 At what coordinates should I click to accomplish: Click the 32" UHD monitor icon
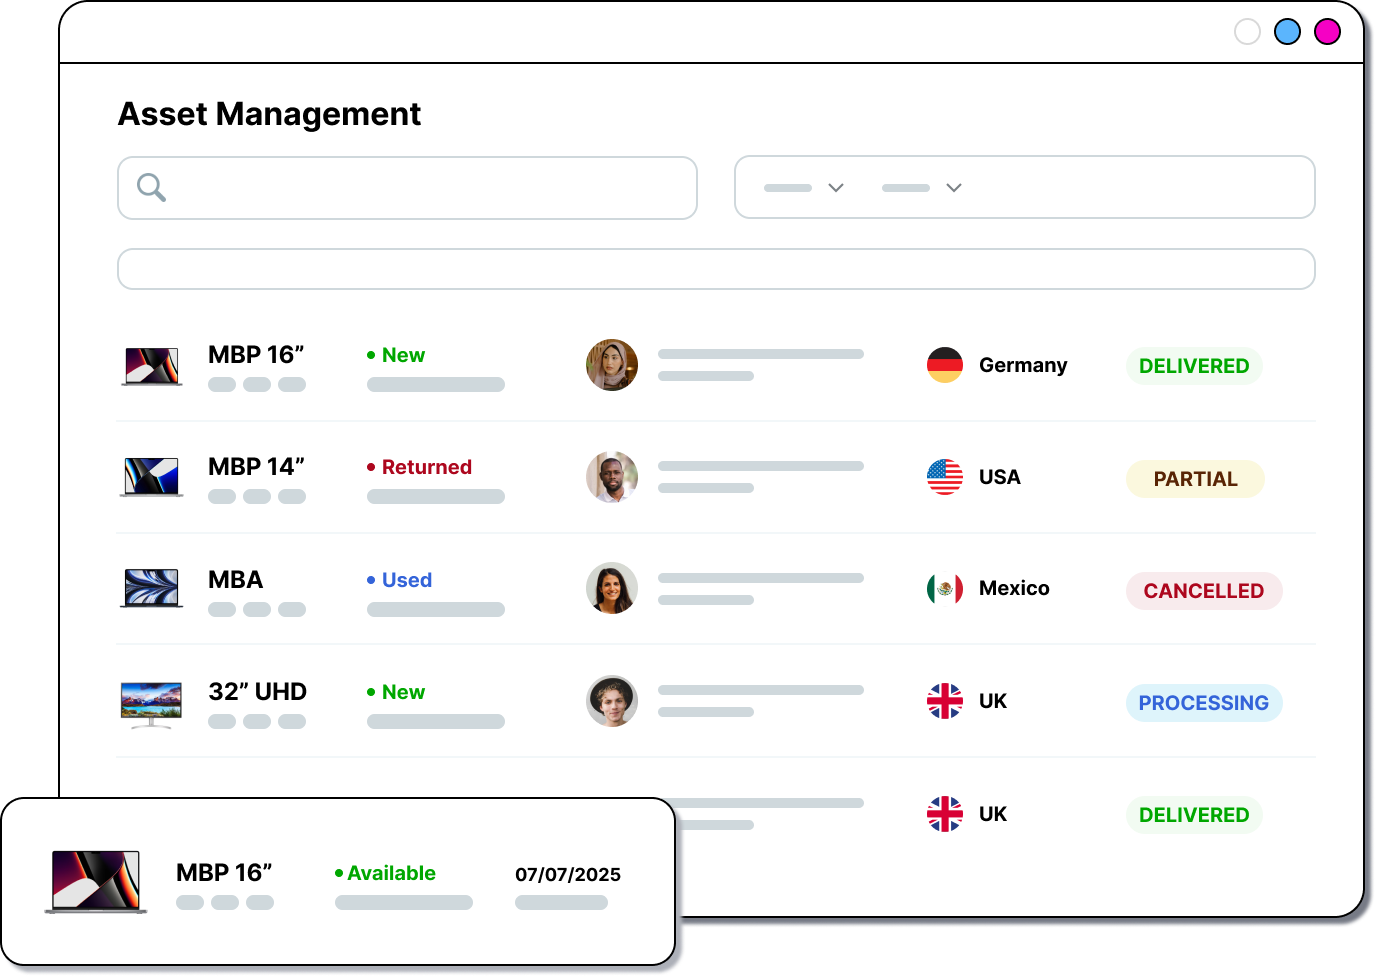(x=151, y=703)
